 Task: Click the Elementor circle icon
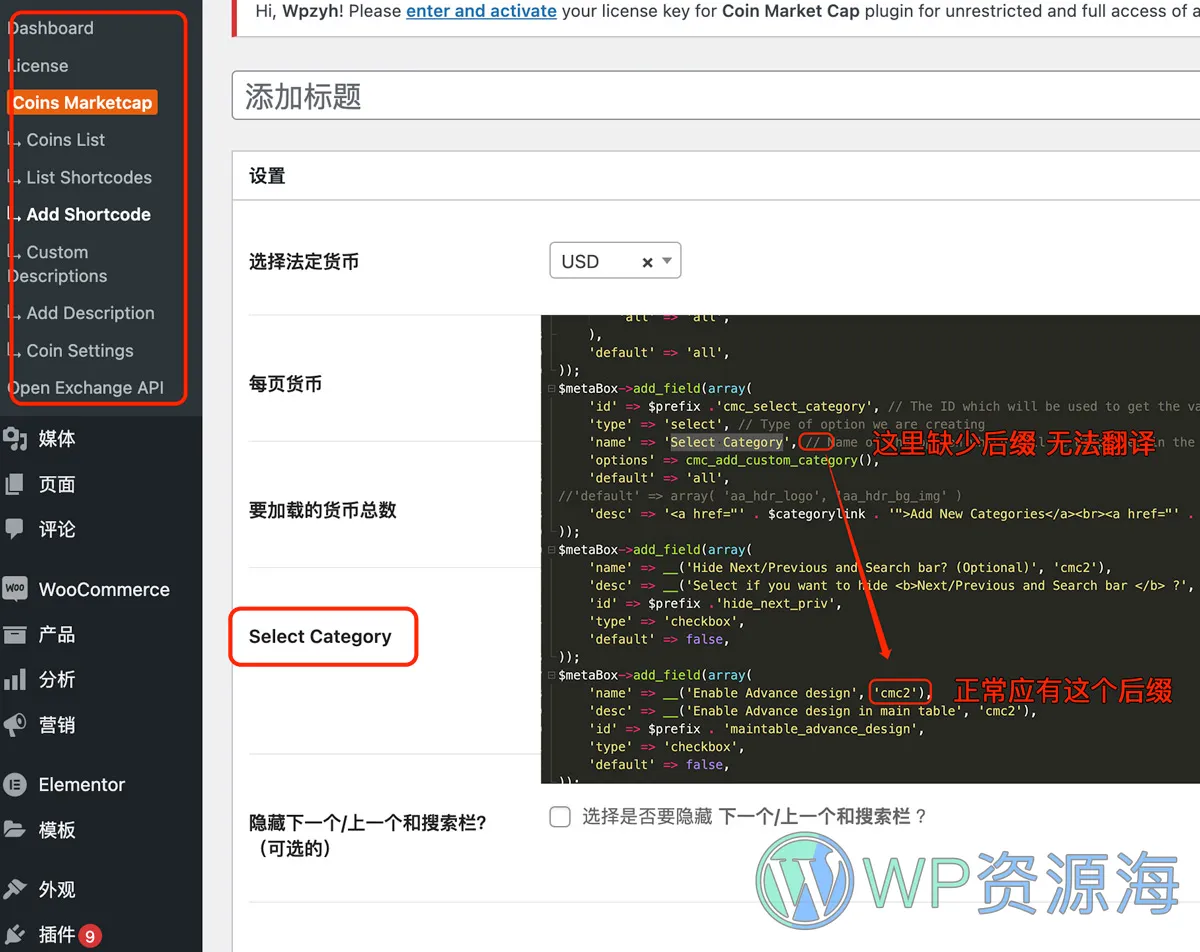pos(15,785)
